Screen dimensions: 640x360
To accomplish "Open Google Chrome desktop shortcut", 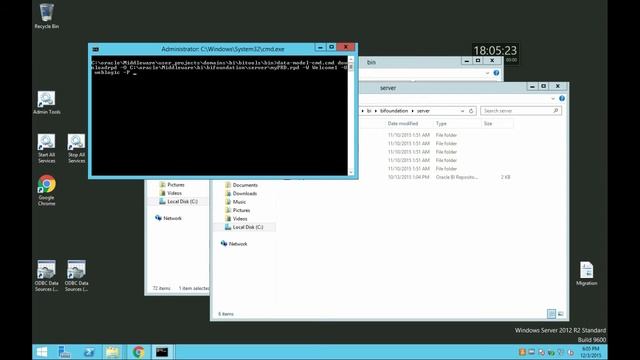I will click(47, 191).
